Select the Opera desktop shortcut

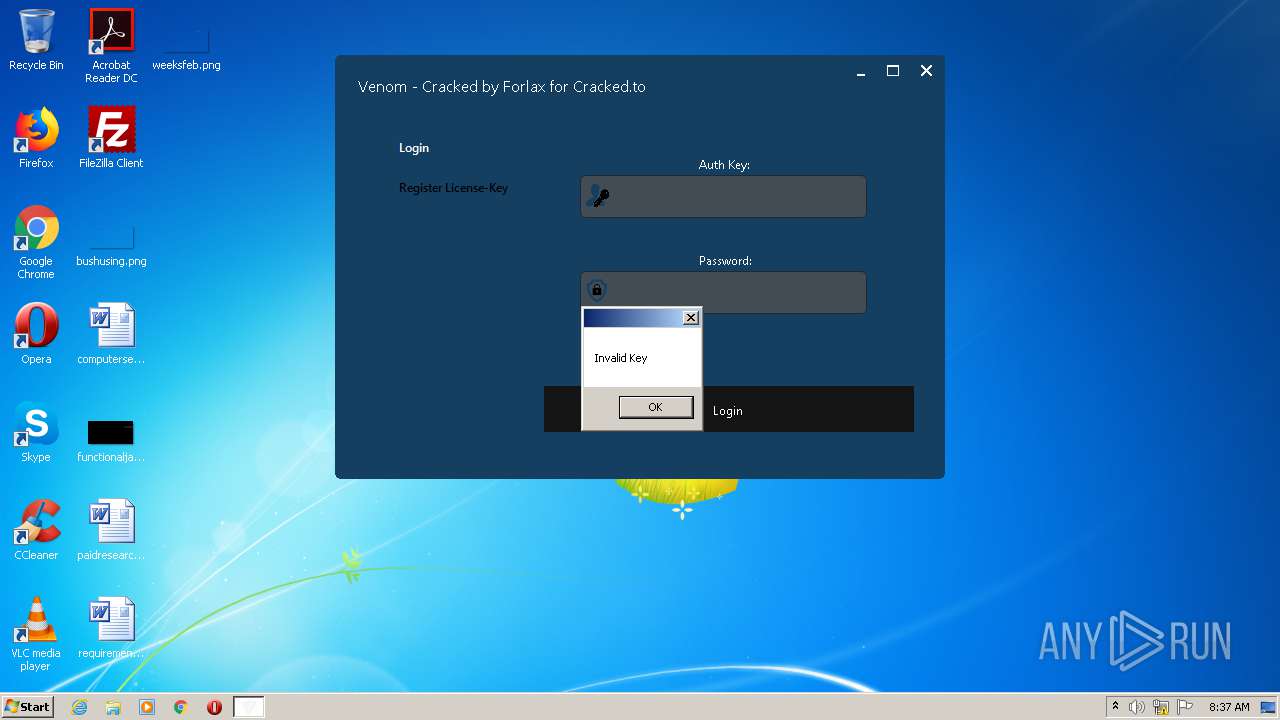coord(36,334)
